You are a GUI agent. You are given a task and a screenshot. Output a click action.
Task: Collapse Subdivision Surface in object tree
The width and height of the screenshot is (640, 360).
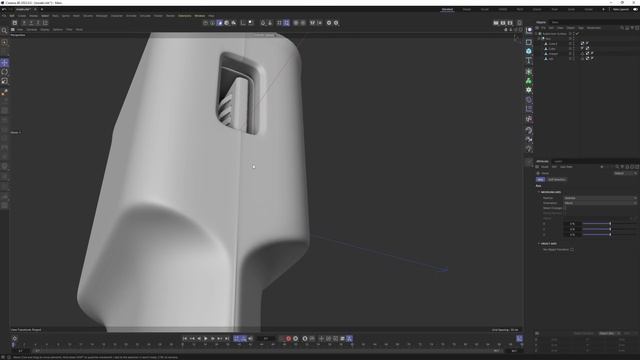(536, 33)
